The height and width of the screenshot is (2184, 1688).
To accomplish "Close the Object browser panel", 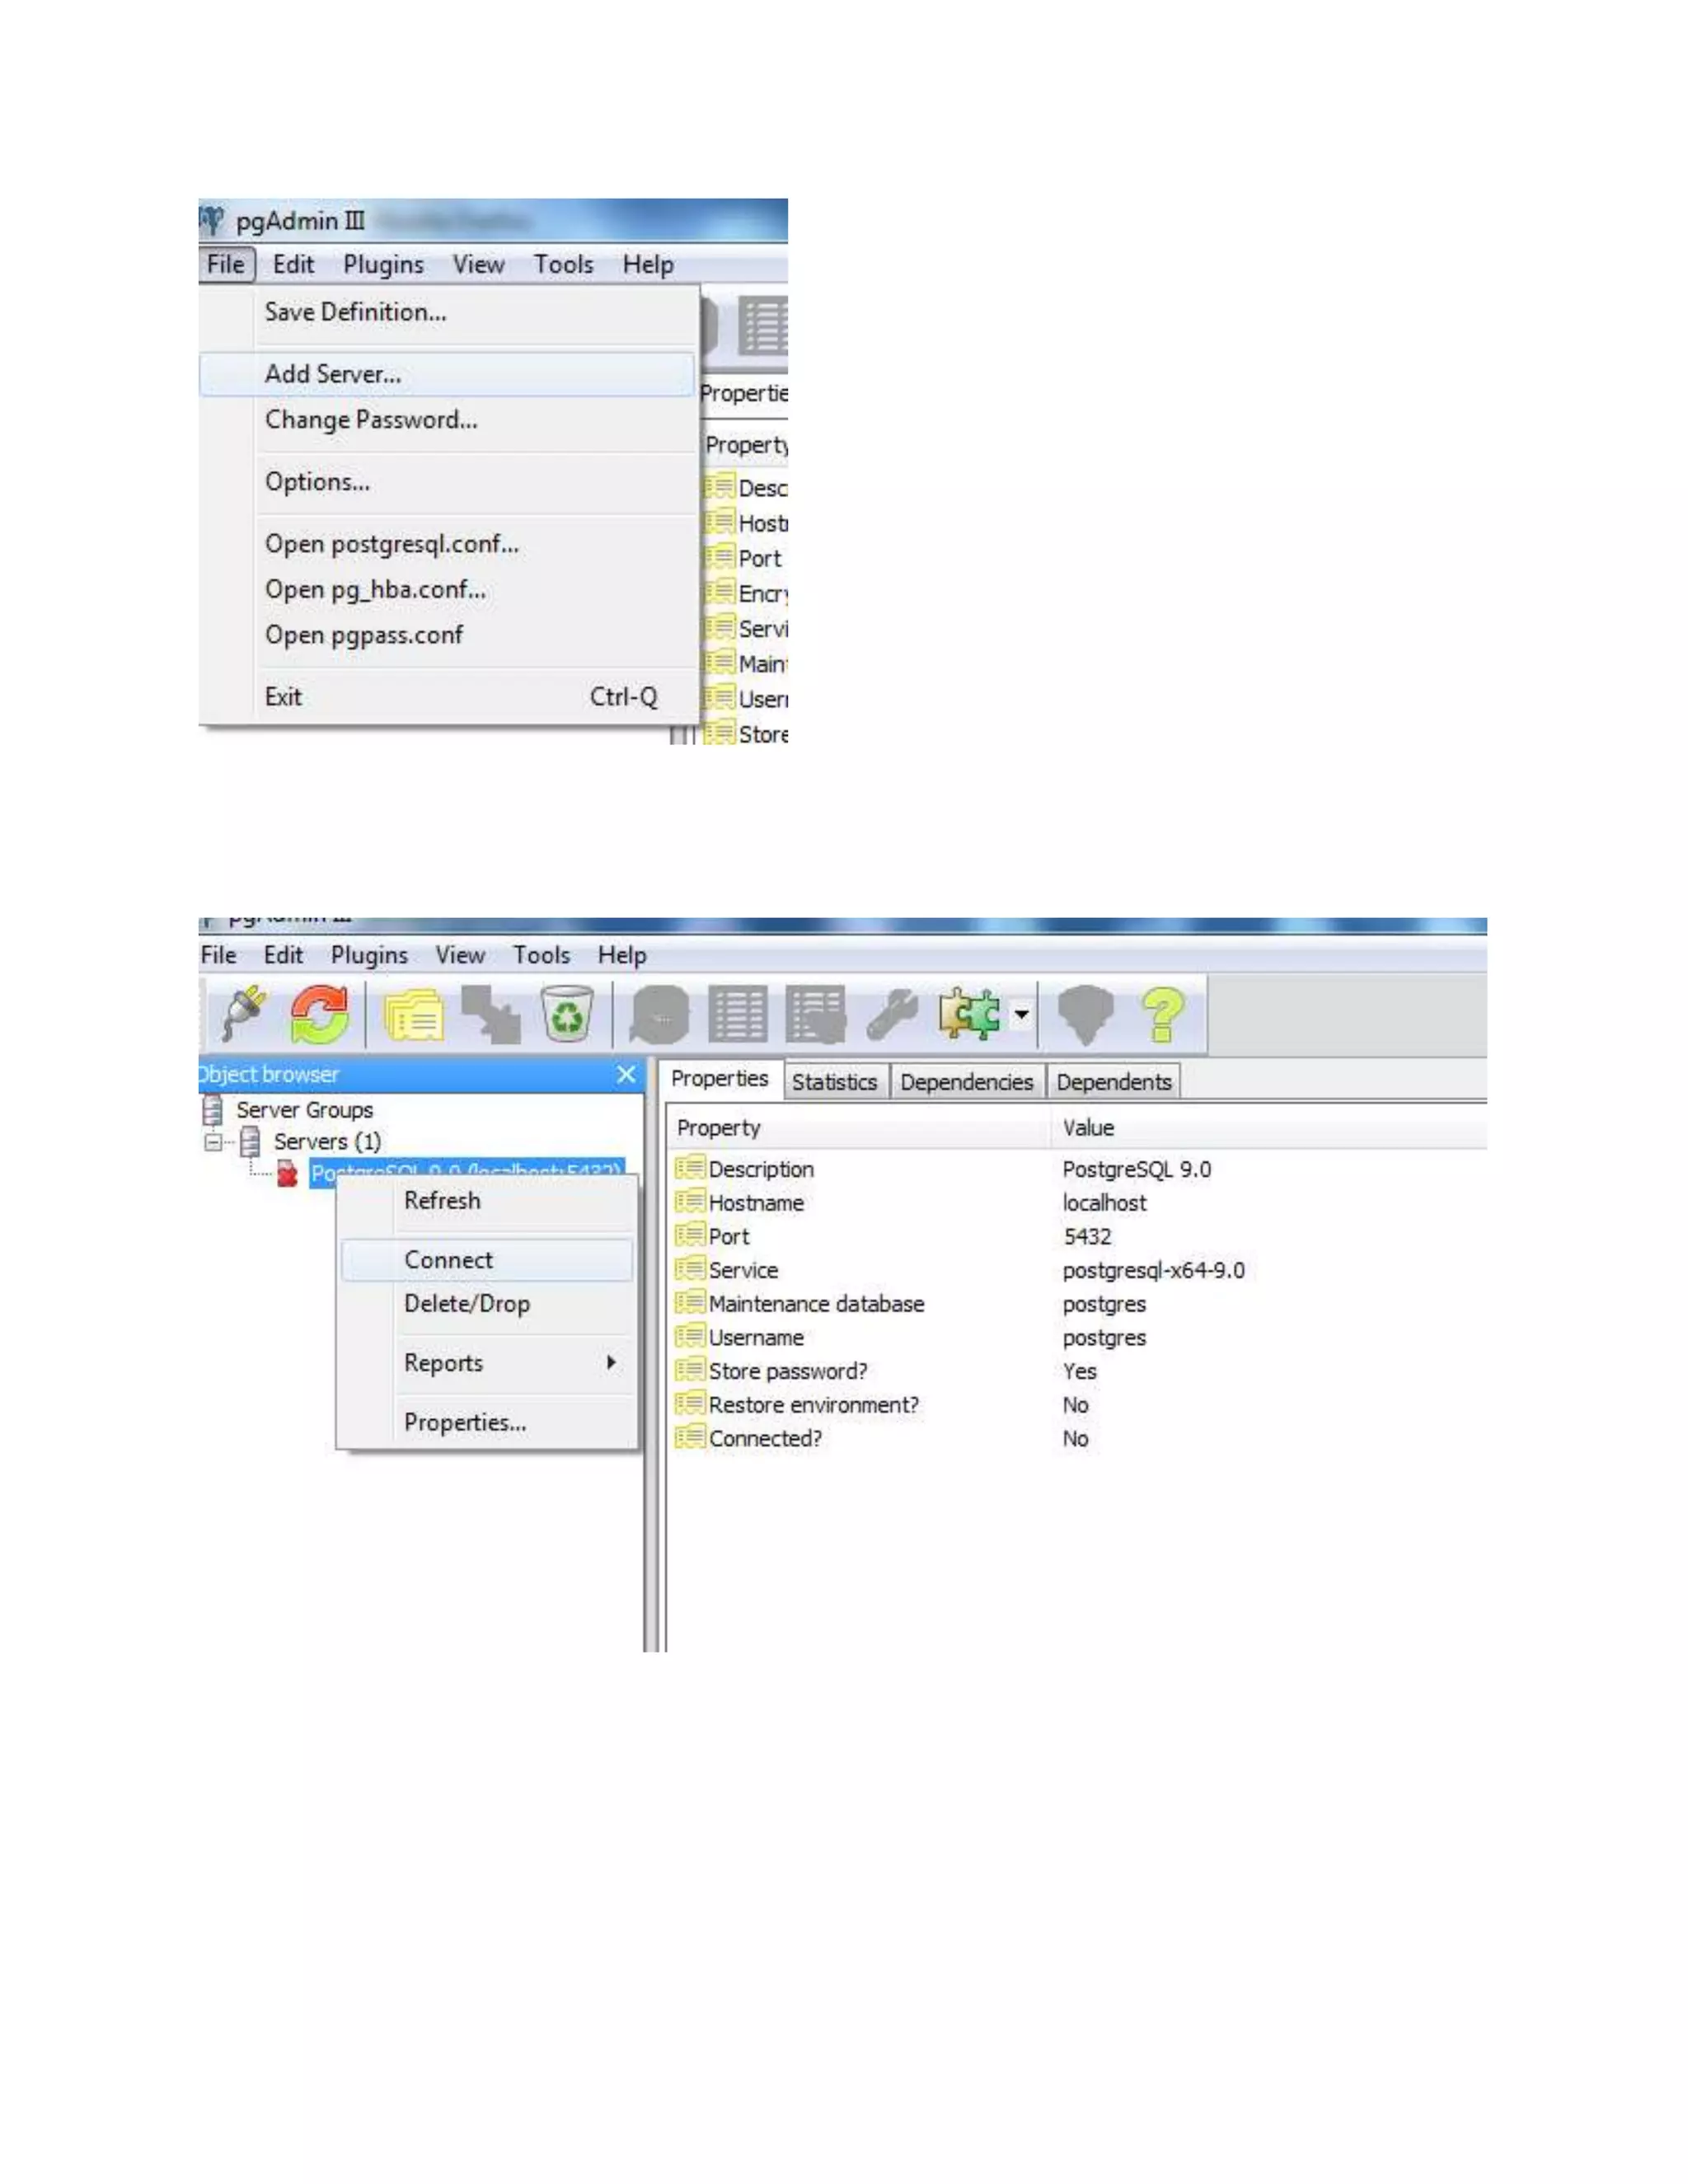I will pos(626,1074).
